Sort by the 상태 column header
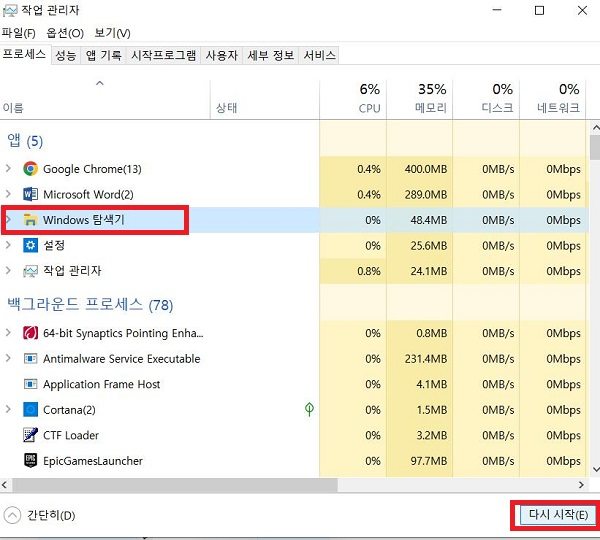600x540 pixels. (x=265, y=100)
